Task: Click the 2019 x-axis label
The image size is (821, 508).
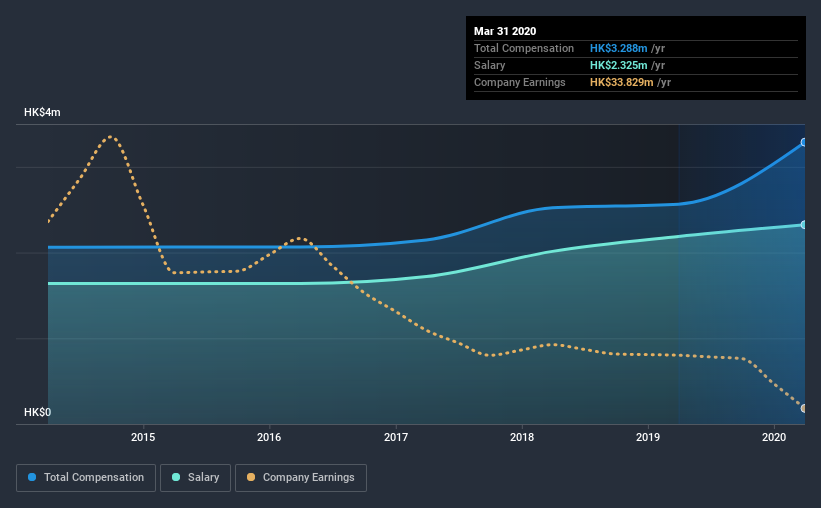Action: [x=648, y=437]
